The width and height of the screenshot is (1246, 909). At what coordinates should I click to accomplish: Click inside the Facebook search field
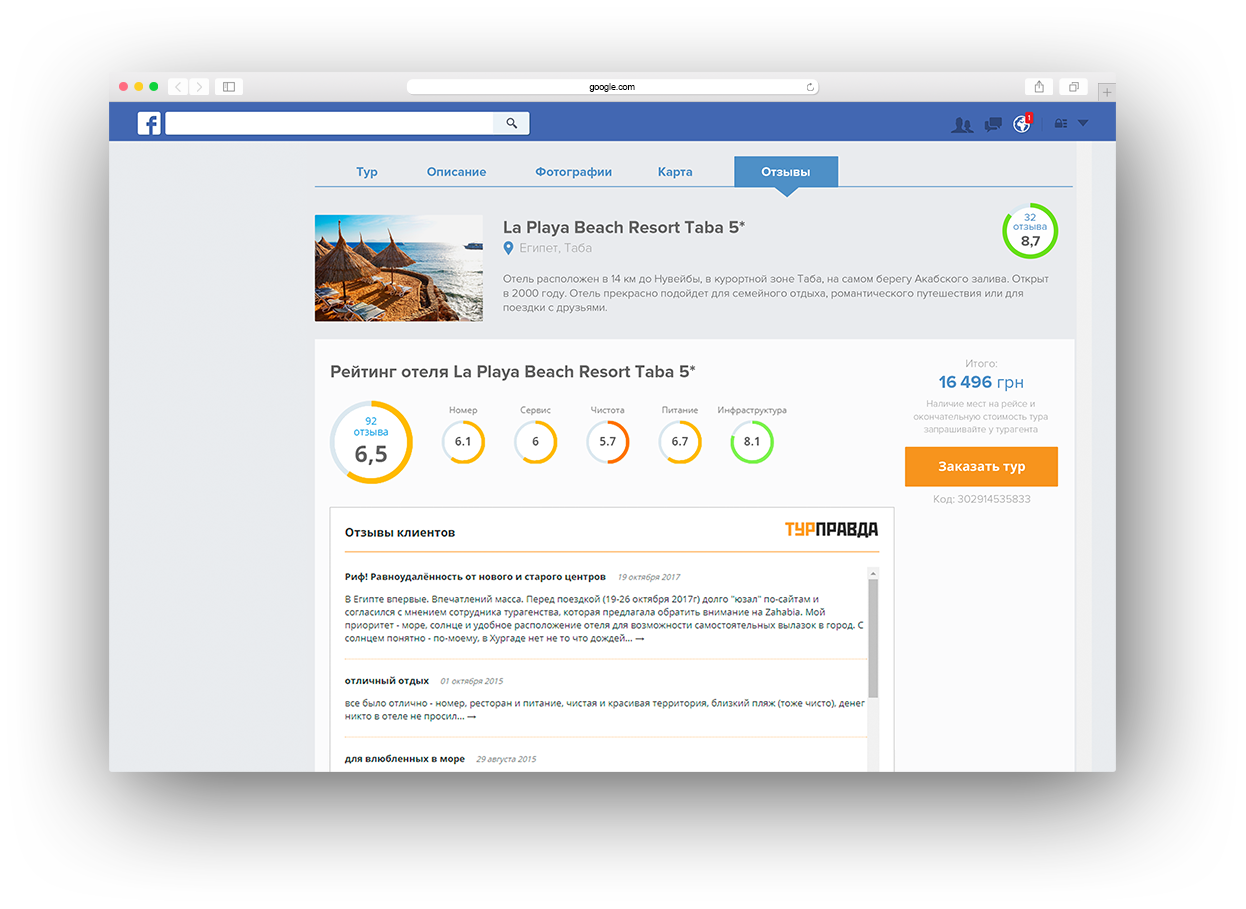click(x=329, y=123)
